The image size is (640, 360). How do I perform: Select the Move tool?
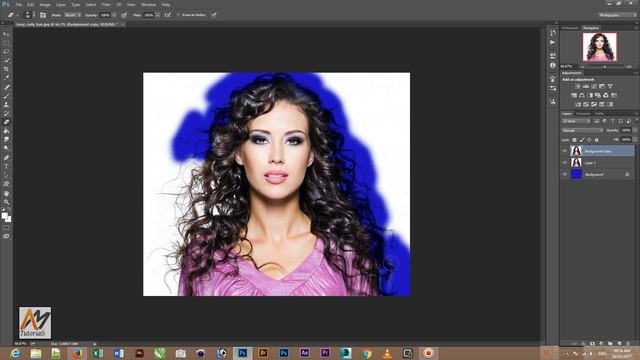click(6, 34)
